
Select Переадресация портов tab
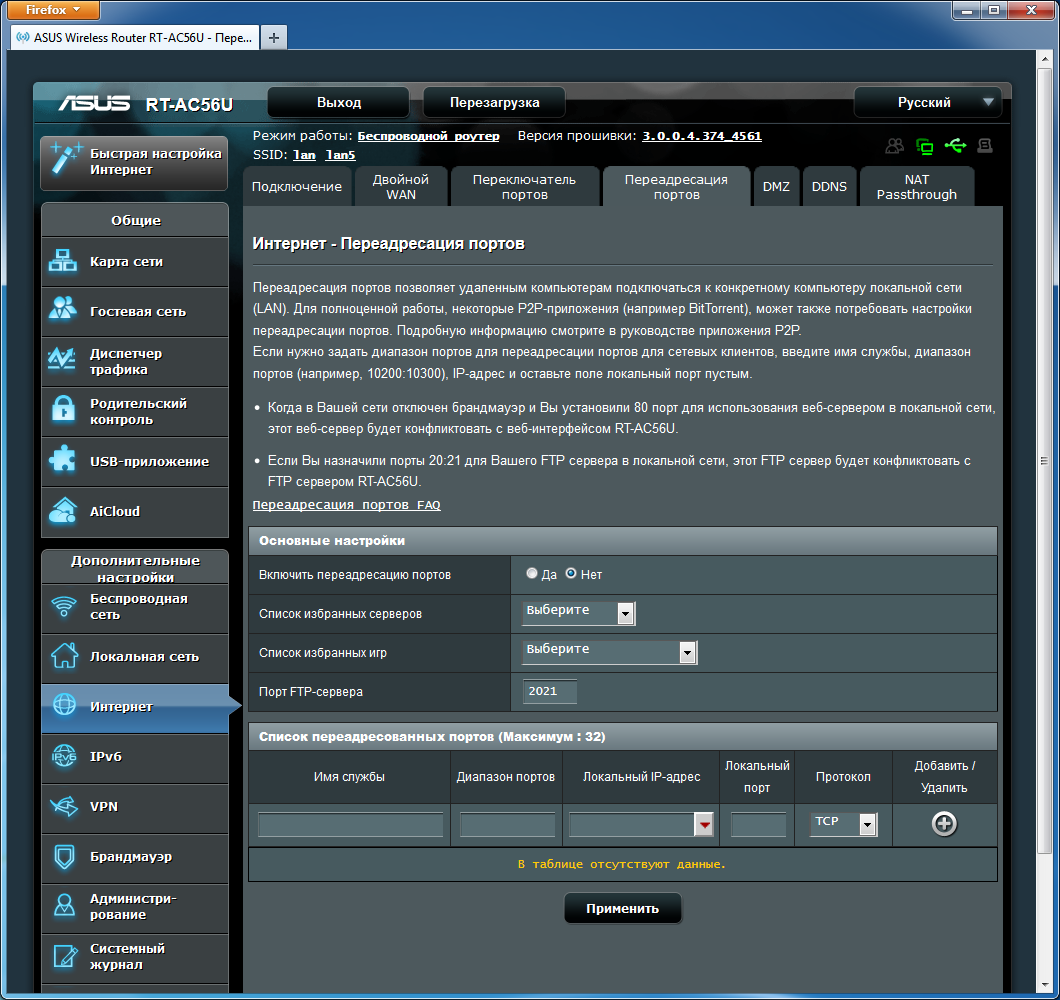676,187
